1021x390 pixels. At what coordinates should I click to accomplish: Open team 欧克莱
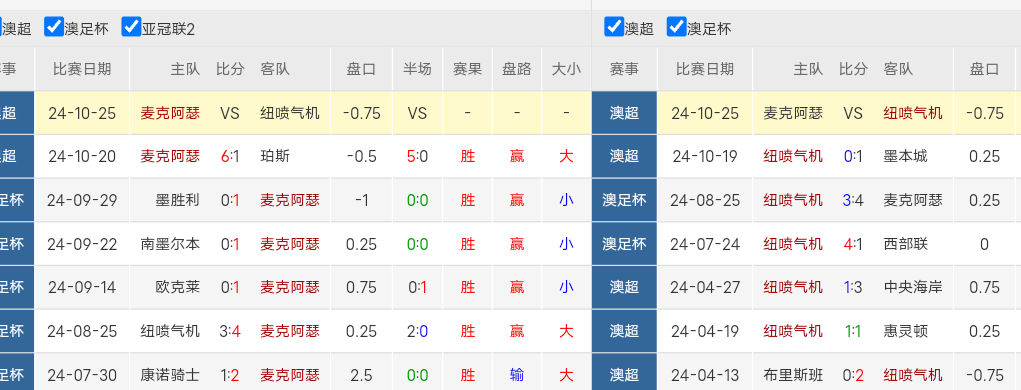[x=178, y=287]
